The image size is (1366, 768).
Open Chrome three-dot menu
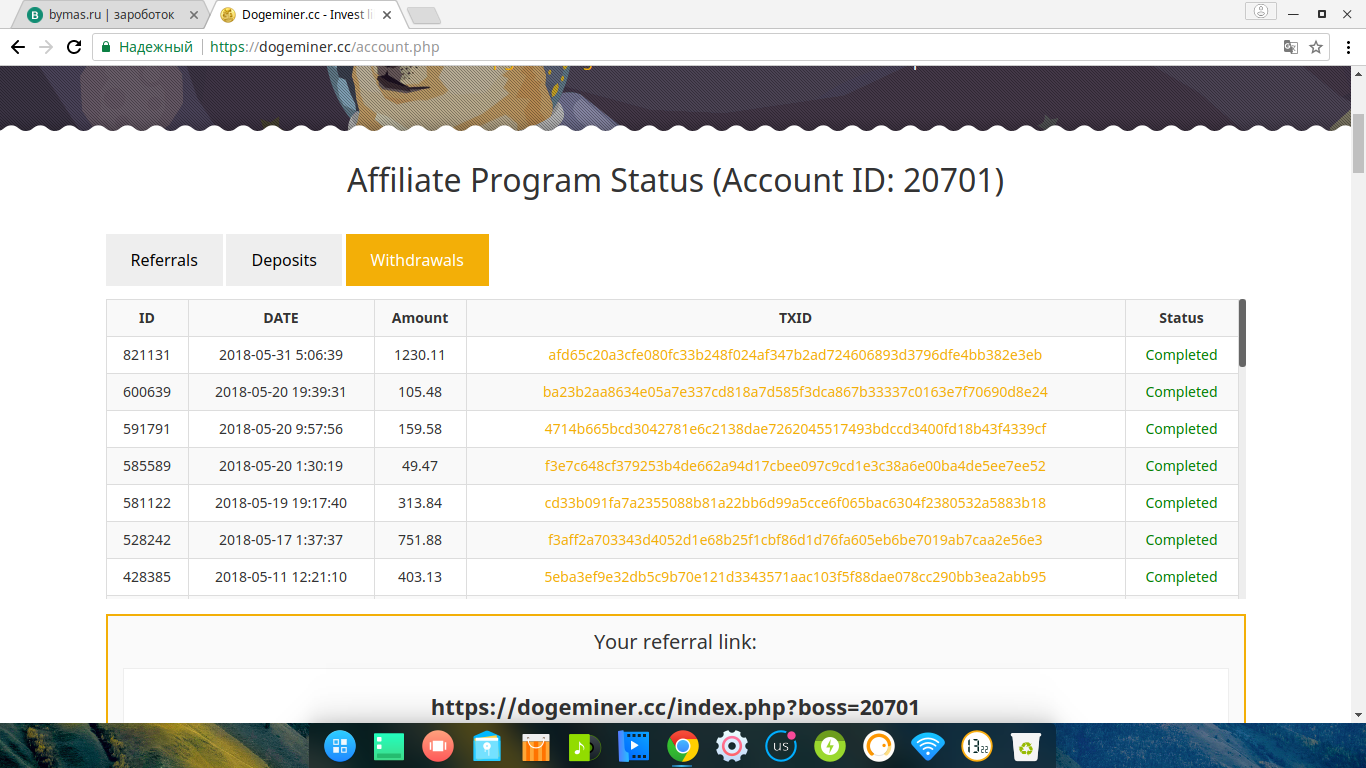click(x=1345, y=47)
